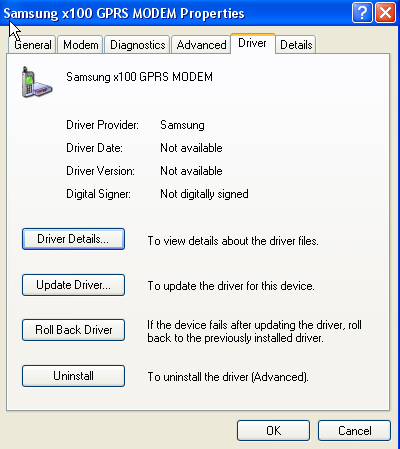Go to the Advanced tab
Viewport: 400px width, 449px height.
tap(201, 45)
